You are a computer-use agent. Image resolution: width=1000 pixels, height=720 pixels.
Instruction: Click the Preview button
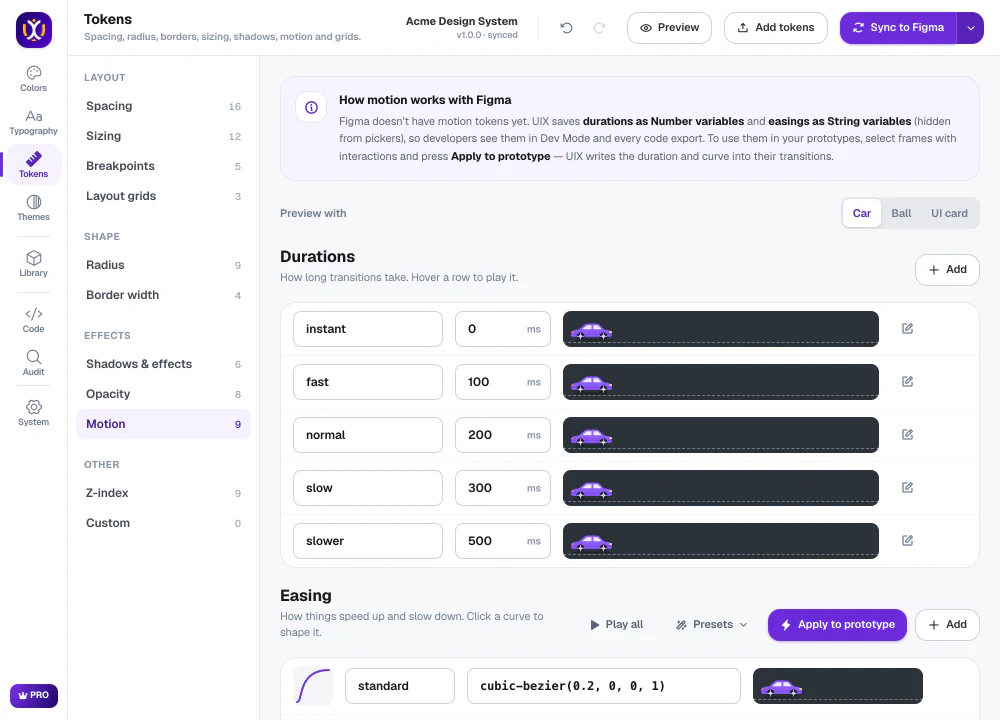[669, 28]
